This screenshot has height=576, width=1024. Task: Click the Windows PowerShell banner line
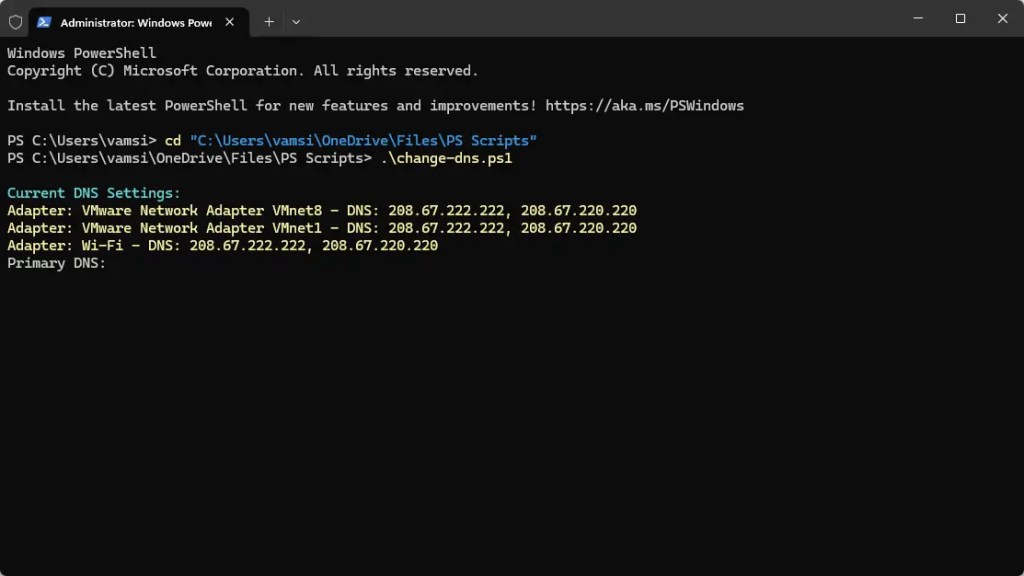pyautogui.click(x=82, y=53)
